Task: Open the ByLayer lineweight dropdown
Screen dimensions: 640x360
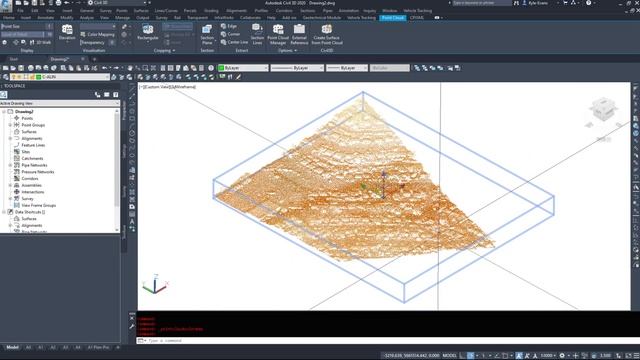Action: [x=347, y=68]
